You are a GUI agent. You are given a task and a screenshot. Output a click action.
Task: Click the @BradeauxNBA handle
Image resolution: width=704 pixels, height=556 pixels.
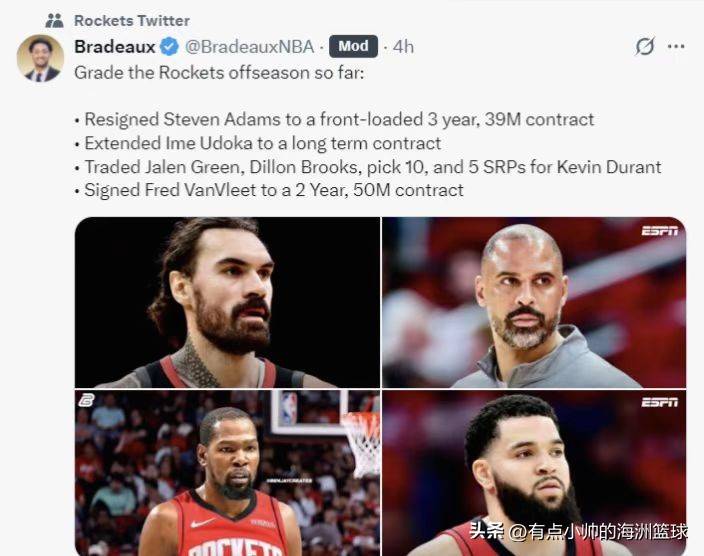pos(250,47)
